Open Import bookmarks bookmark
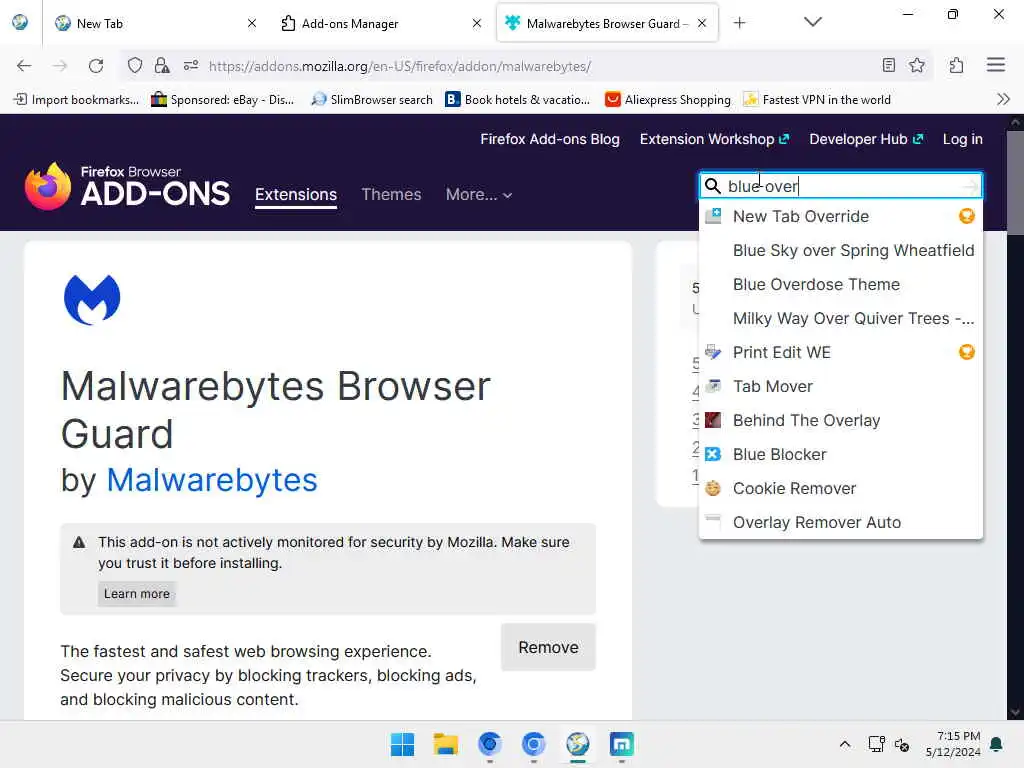 click(x=76, y=99)
